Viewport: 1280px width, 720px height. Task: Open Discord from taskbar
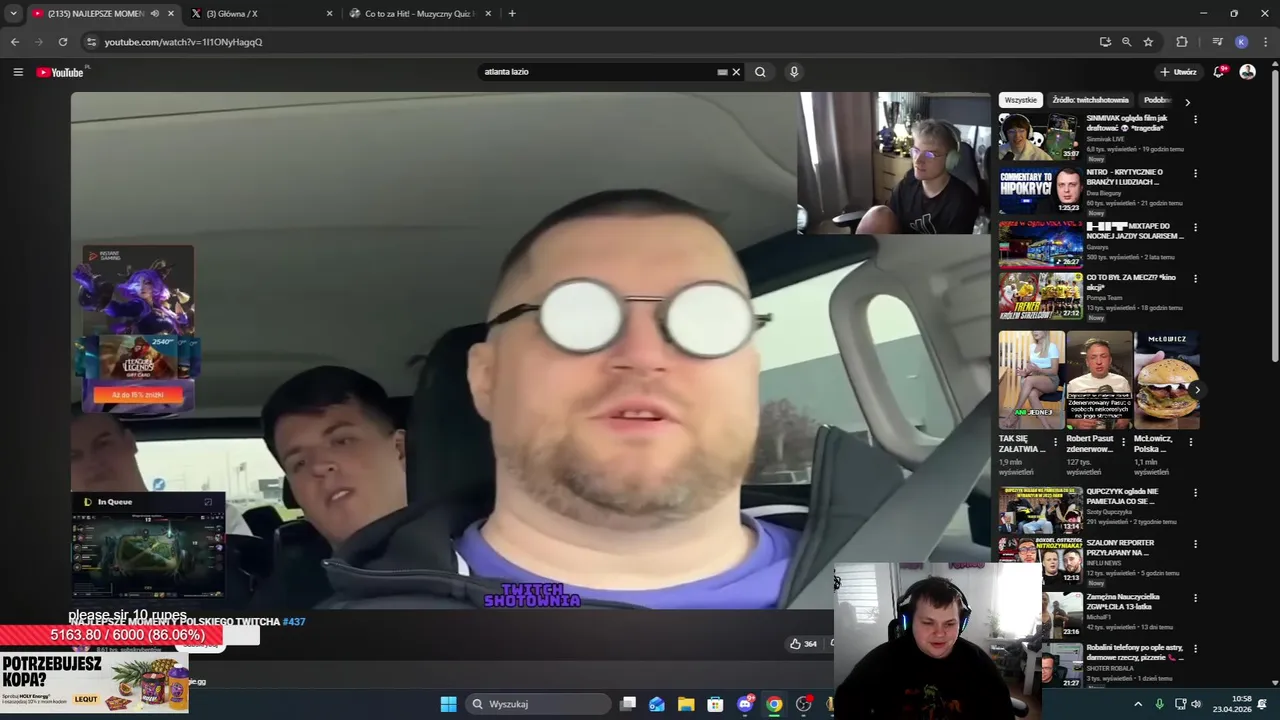click(745, 704)
